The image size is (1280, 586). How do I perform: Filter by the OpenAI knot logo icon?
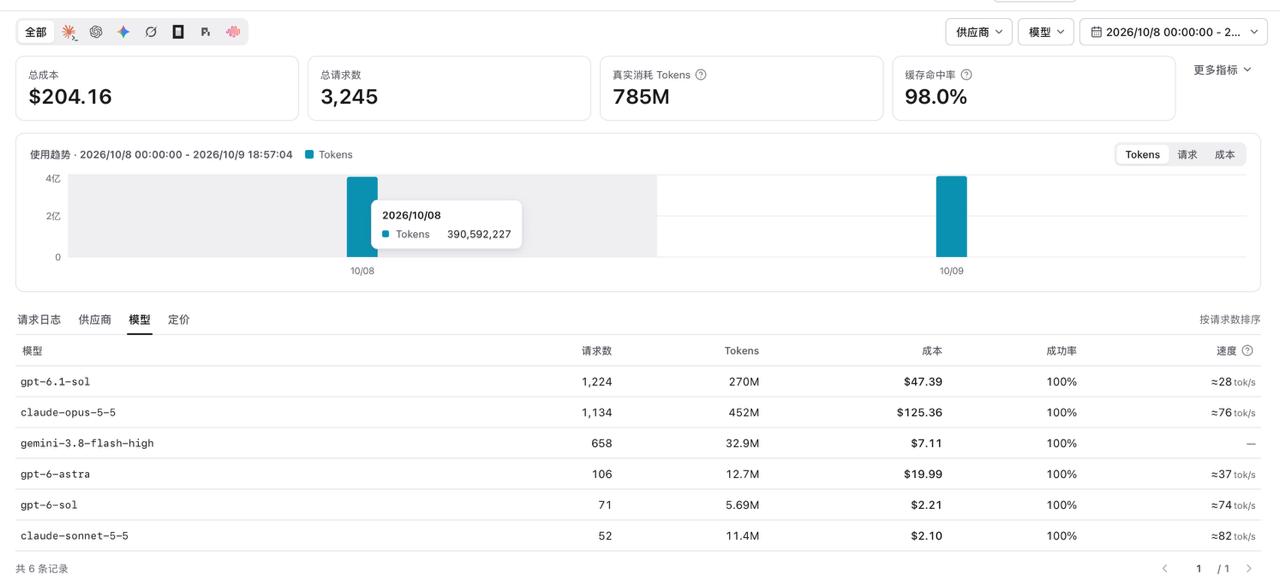point(96,32)
